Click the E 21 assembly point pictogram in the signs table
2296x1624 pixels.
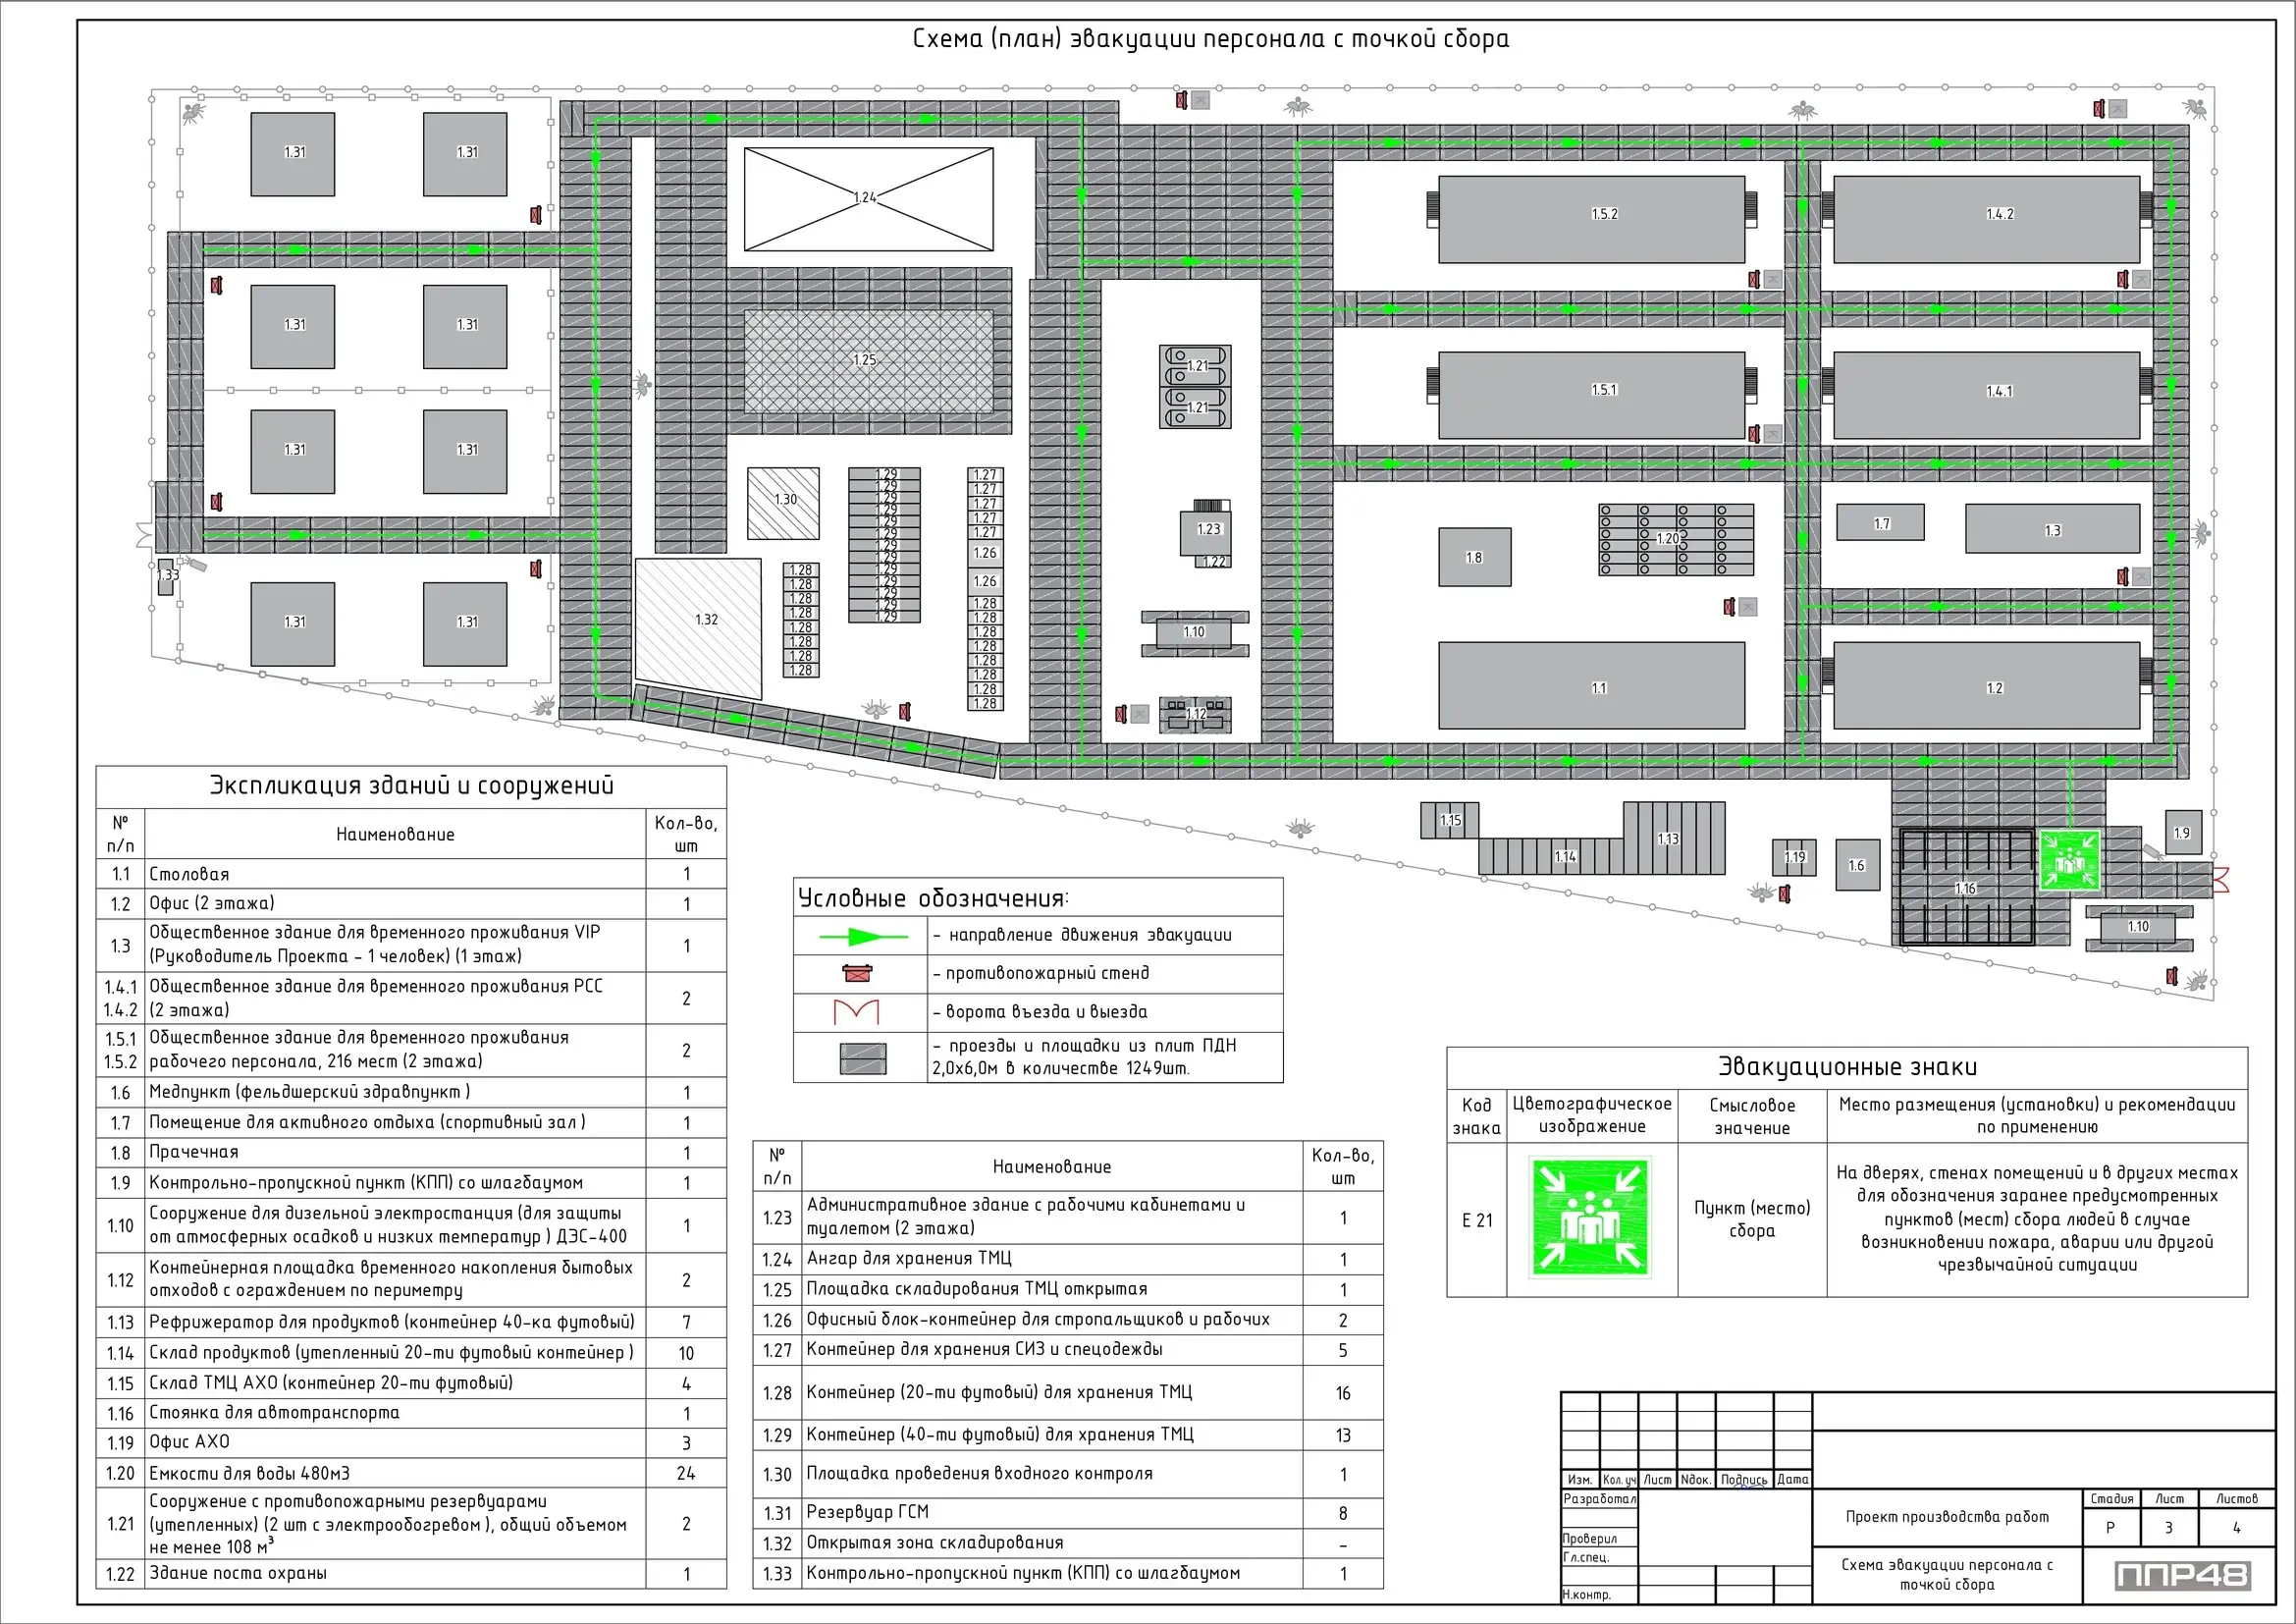1590,1217
